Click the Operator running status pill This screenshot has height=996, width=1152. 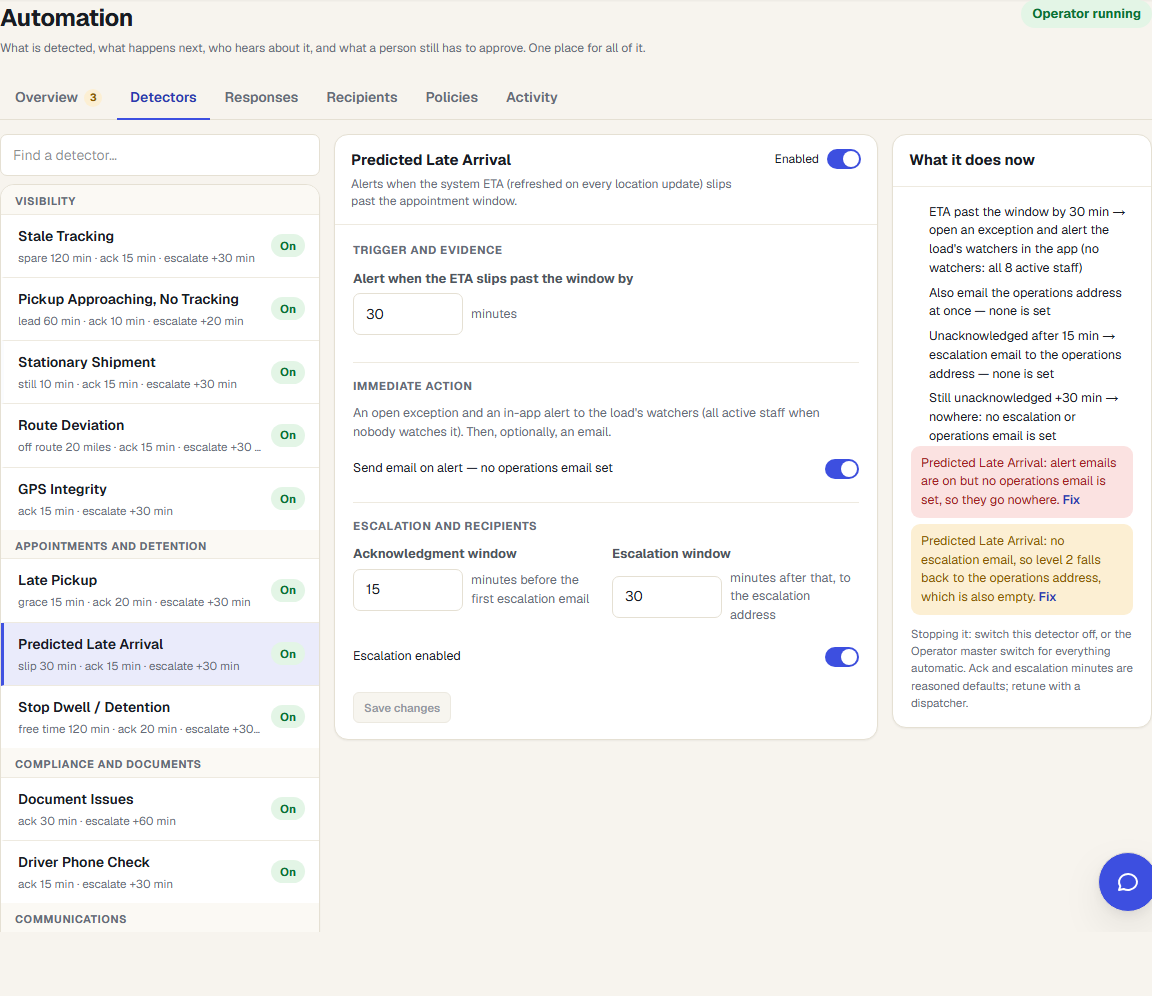1086,13
